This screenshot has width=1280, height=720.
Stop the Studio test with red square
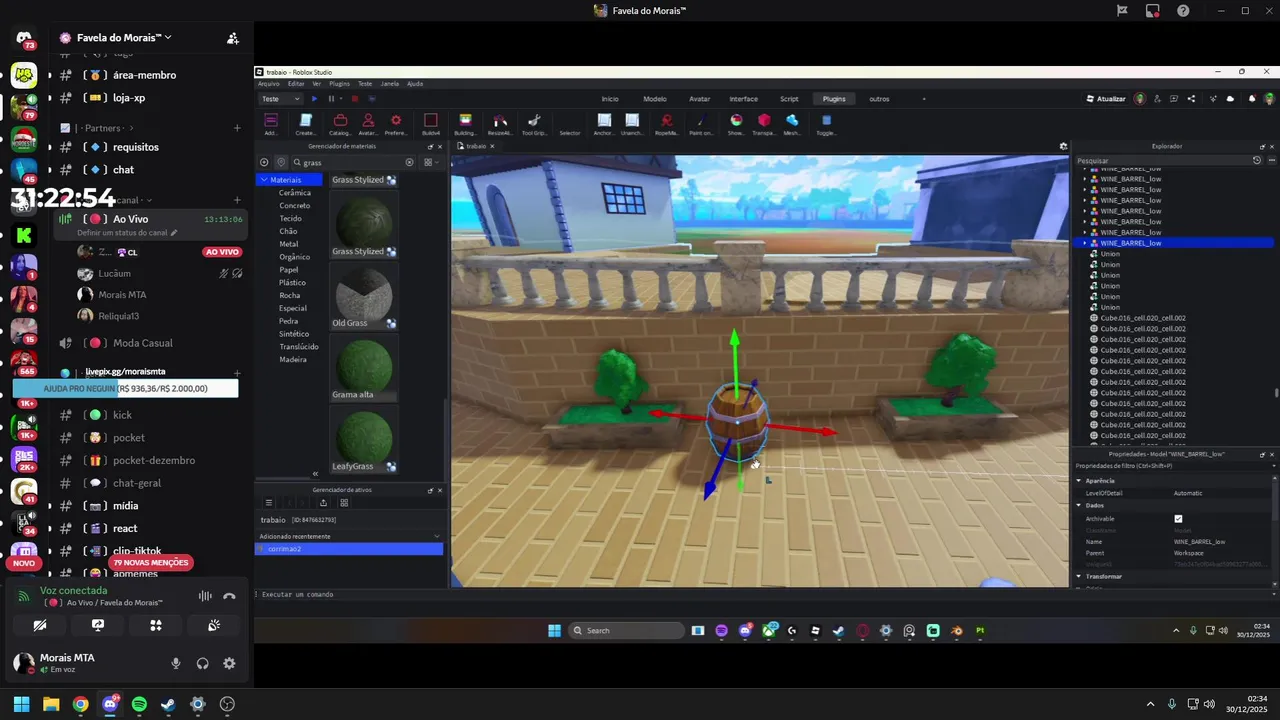coord(354,99)
